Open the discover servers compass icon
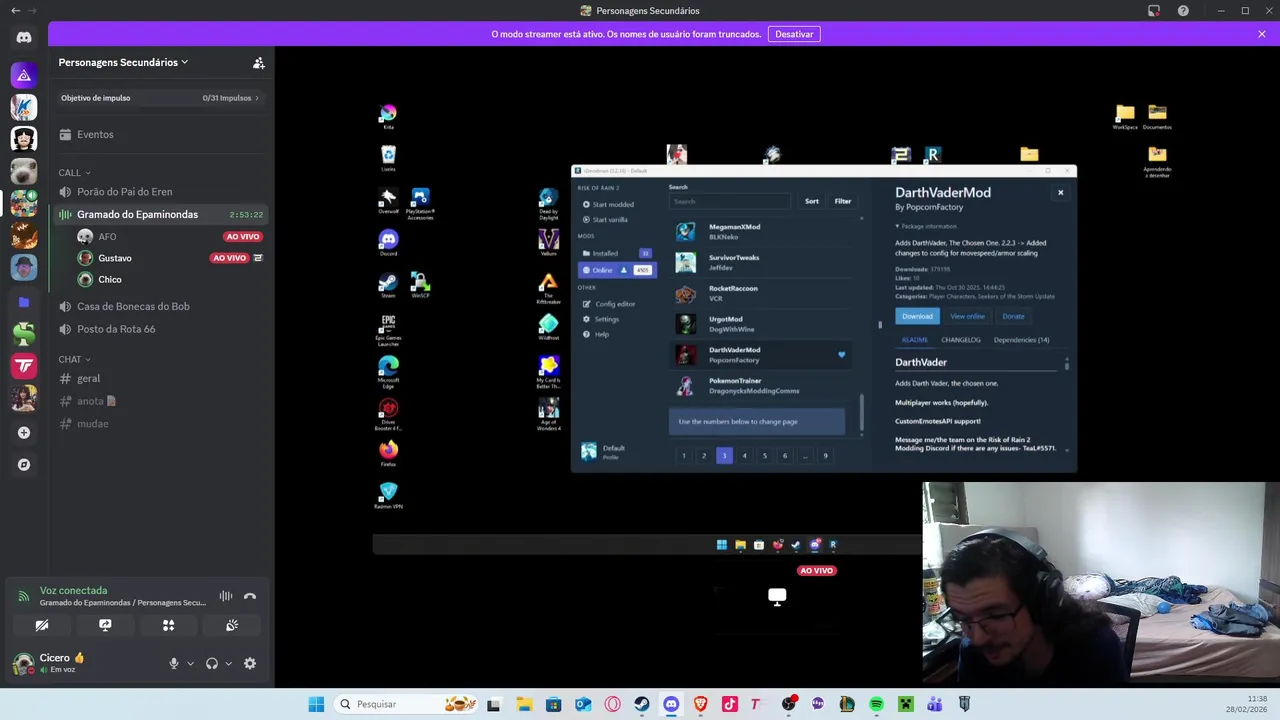The height and width of the screenshot is (720, 1280). point(24,465)
